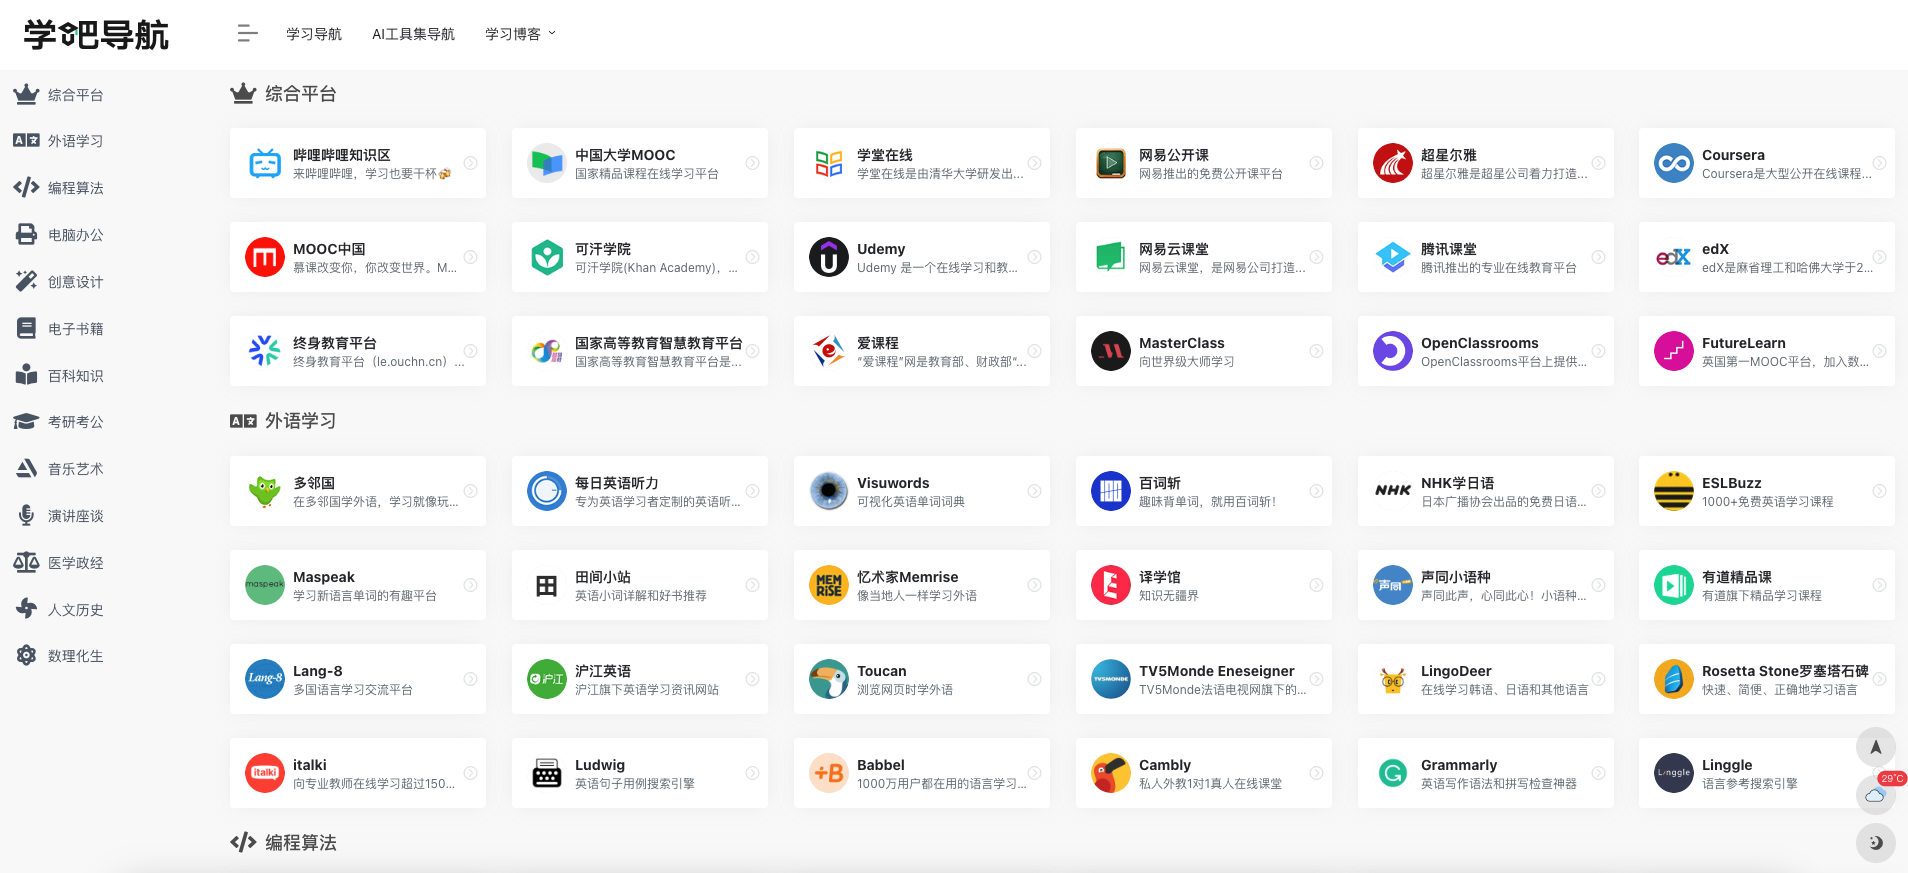Screen dimensions: 1908x873
Task: Click the arrow on the 译学馆 card
Action: click(x=1316, y=585)
